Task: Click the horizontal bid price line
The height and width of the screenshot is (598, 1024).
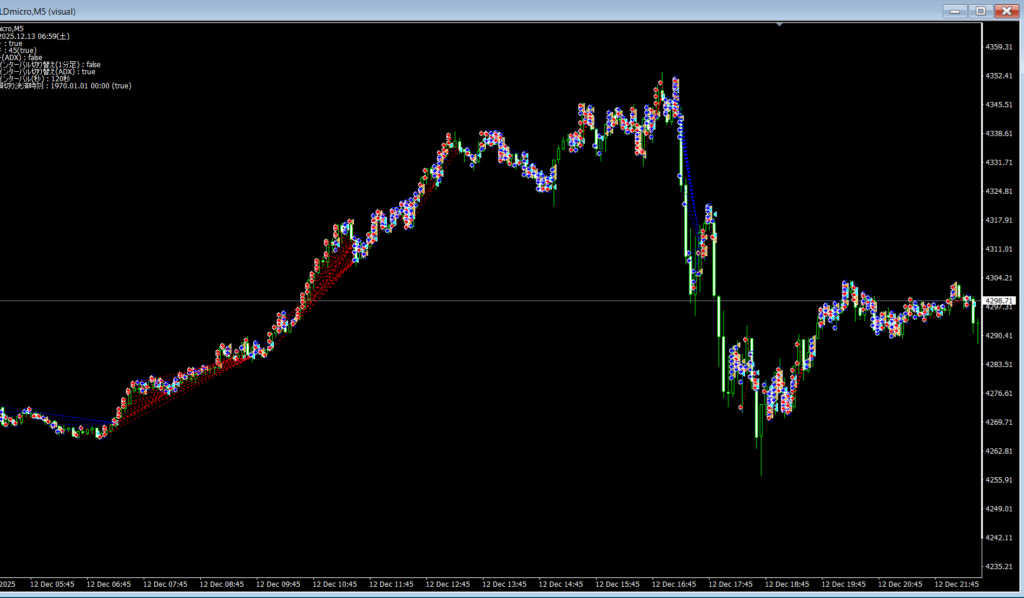Action: 500,300
